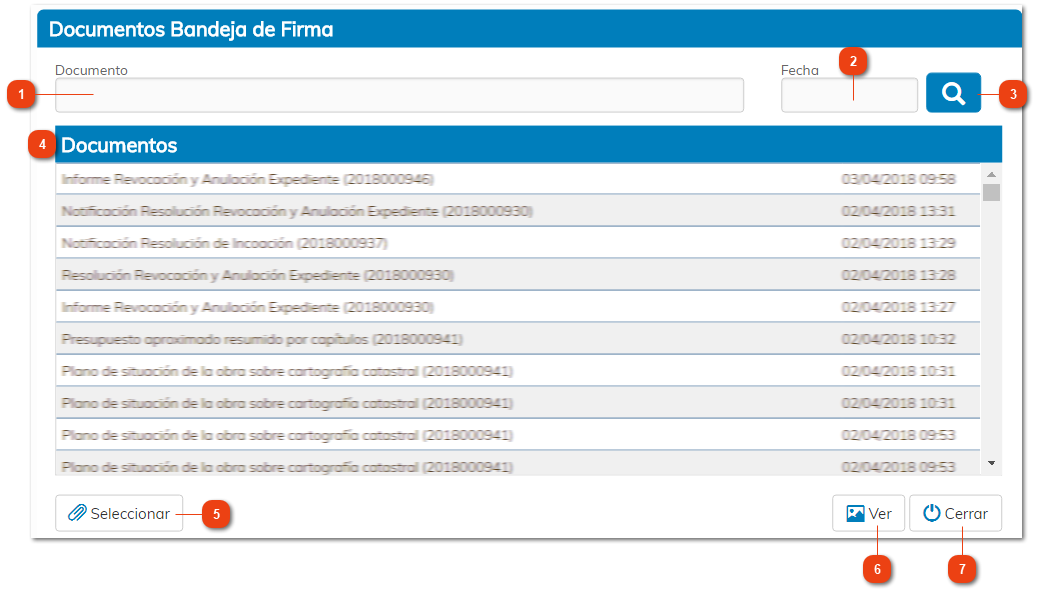Image resolution: width=1038 pixels, height=594 pixels.
Task: Select Notificación Resolución Revocación y Anulación Expediente
Action: (x=400, y=210)
